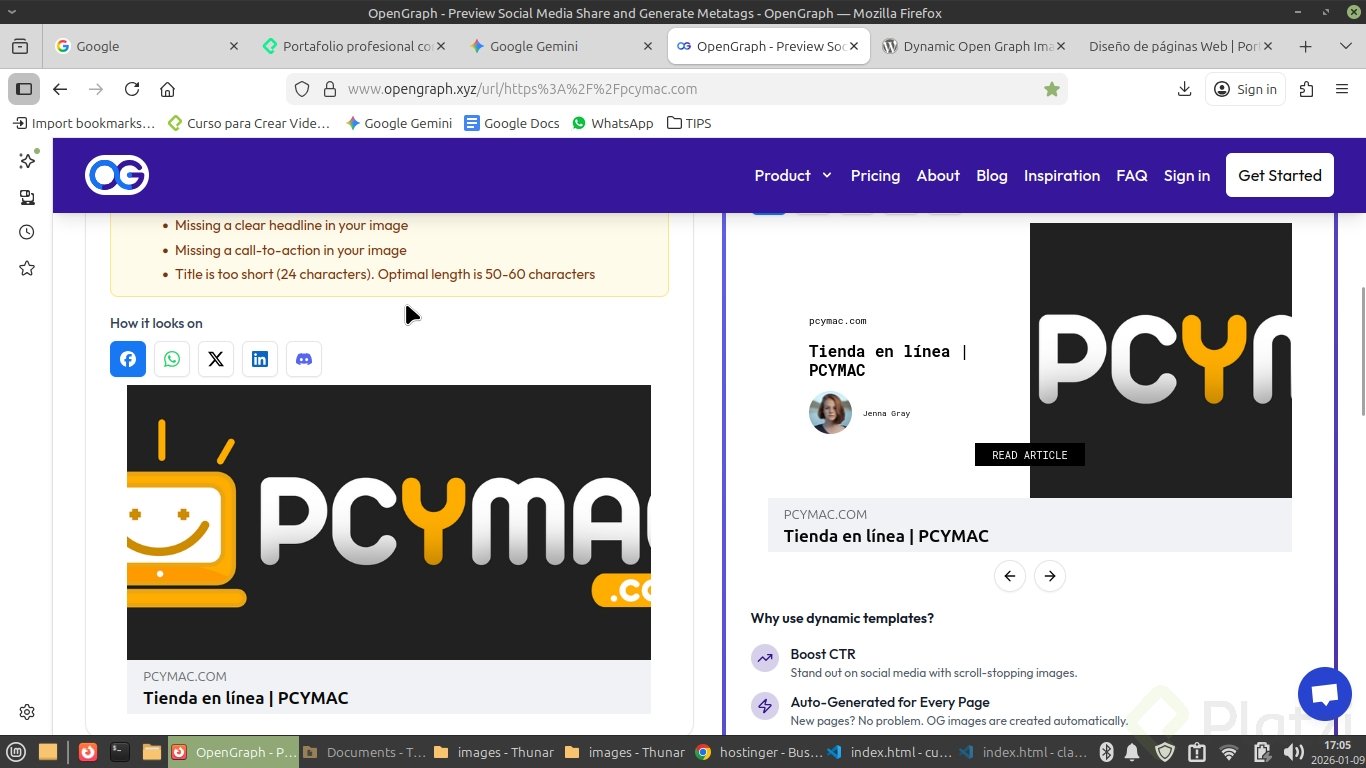
Task: Switch preview to LinkedIn
Action: pos(260,359)
